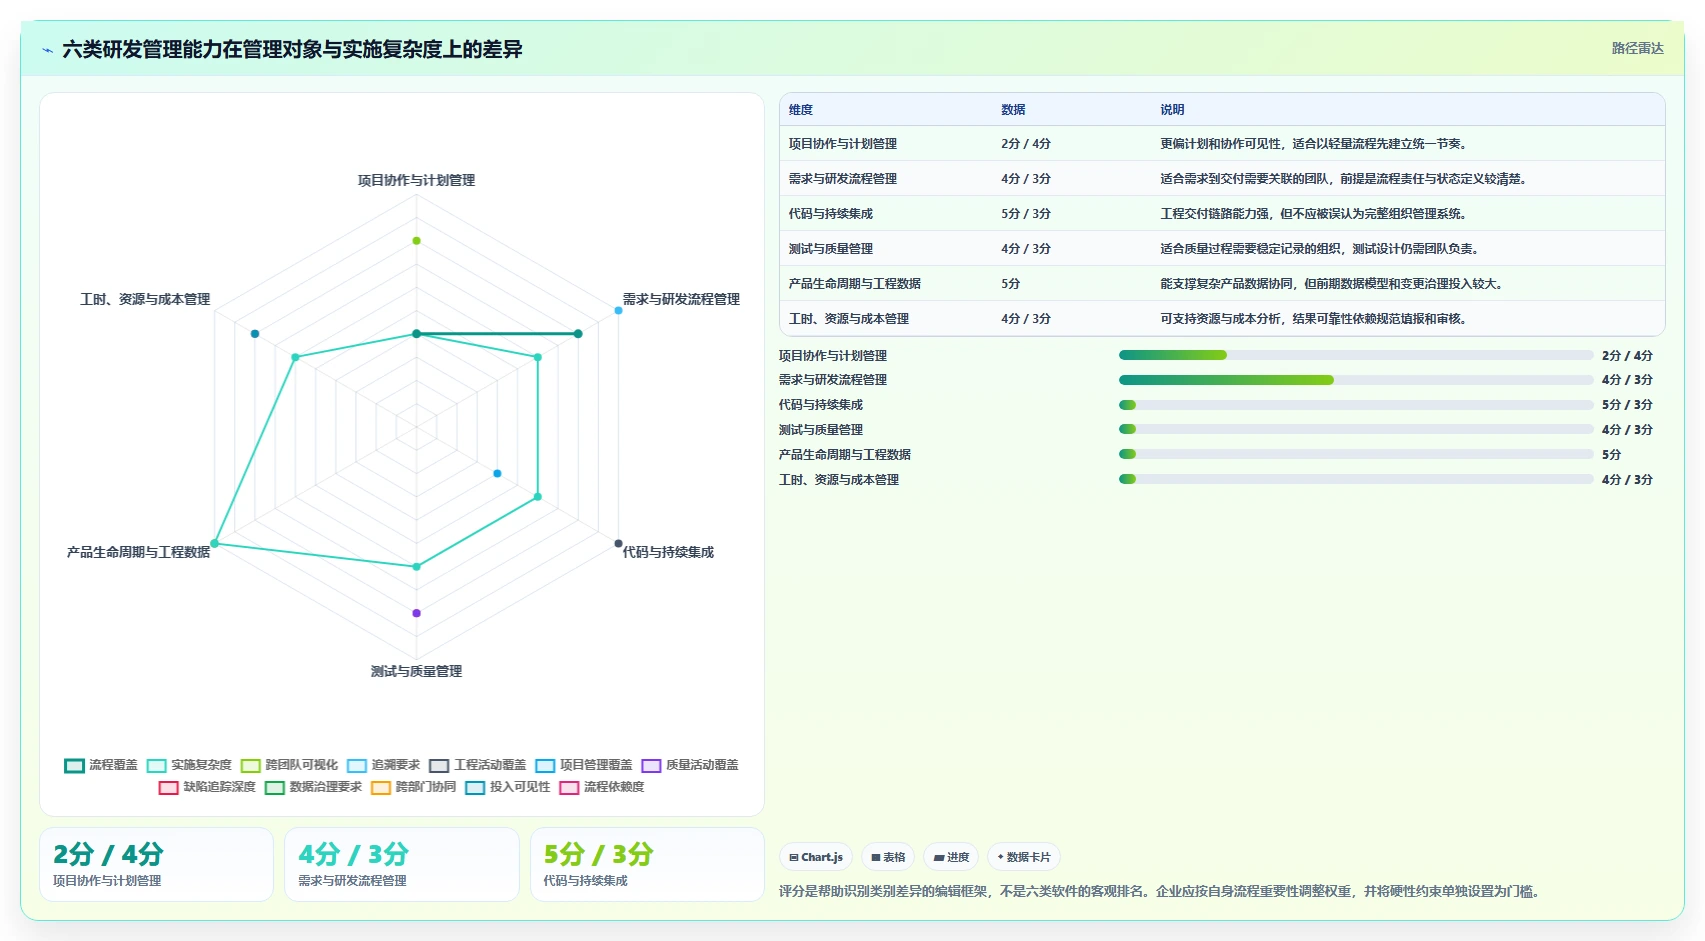Click radar axis label 测试与质量管理
The image size is (1705, 941).
click(x=416, y=671)
